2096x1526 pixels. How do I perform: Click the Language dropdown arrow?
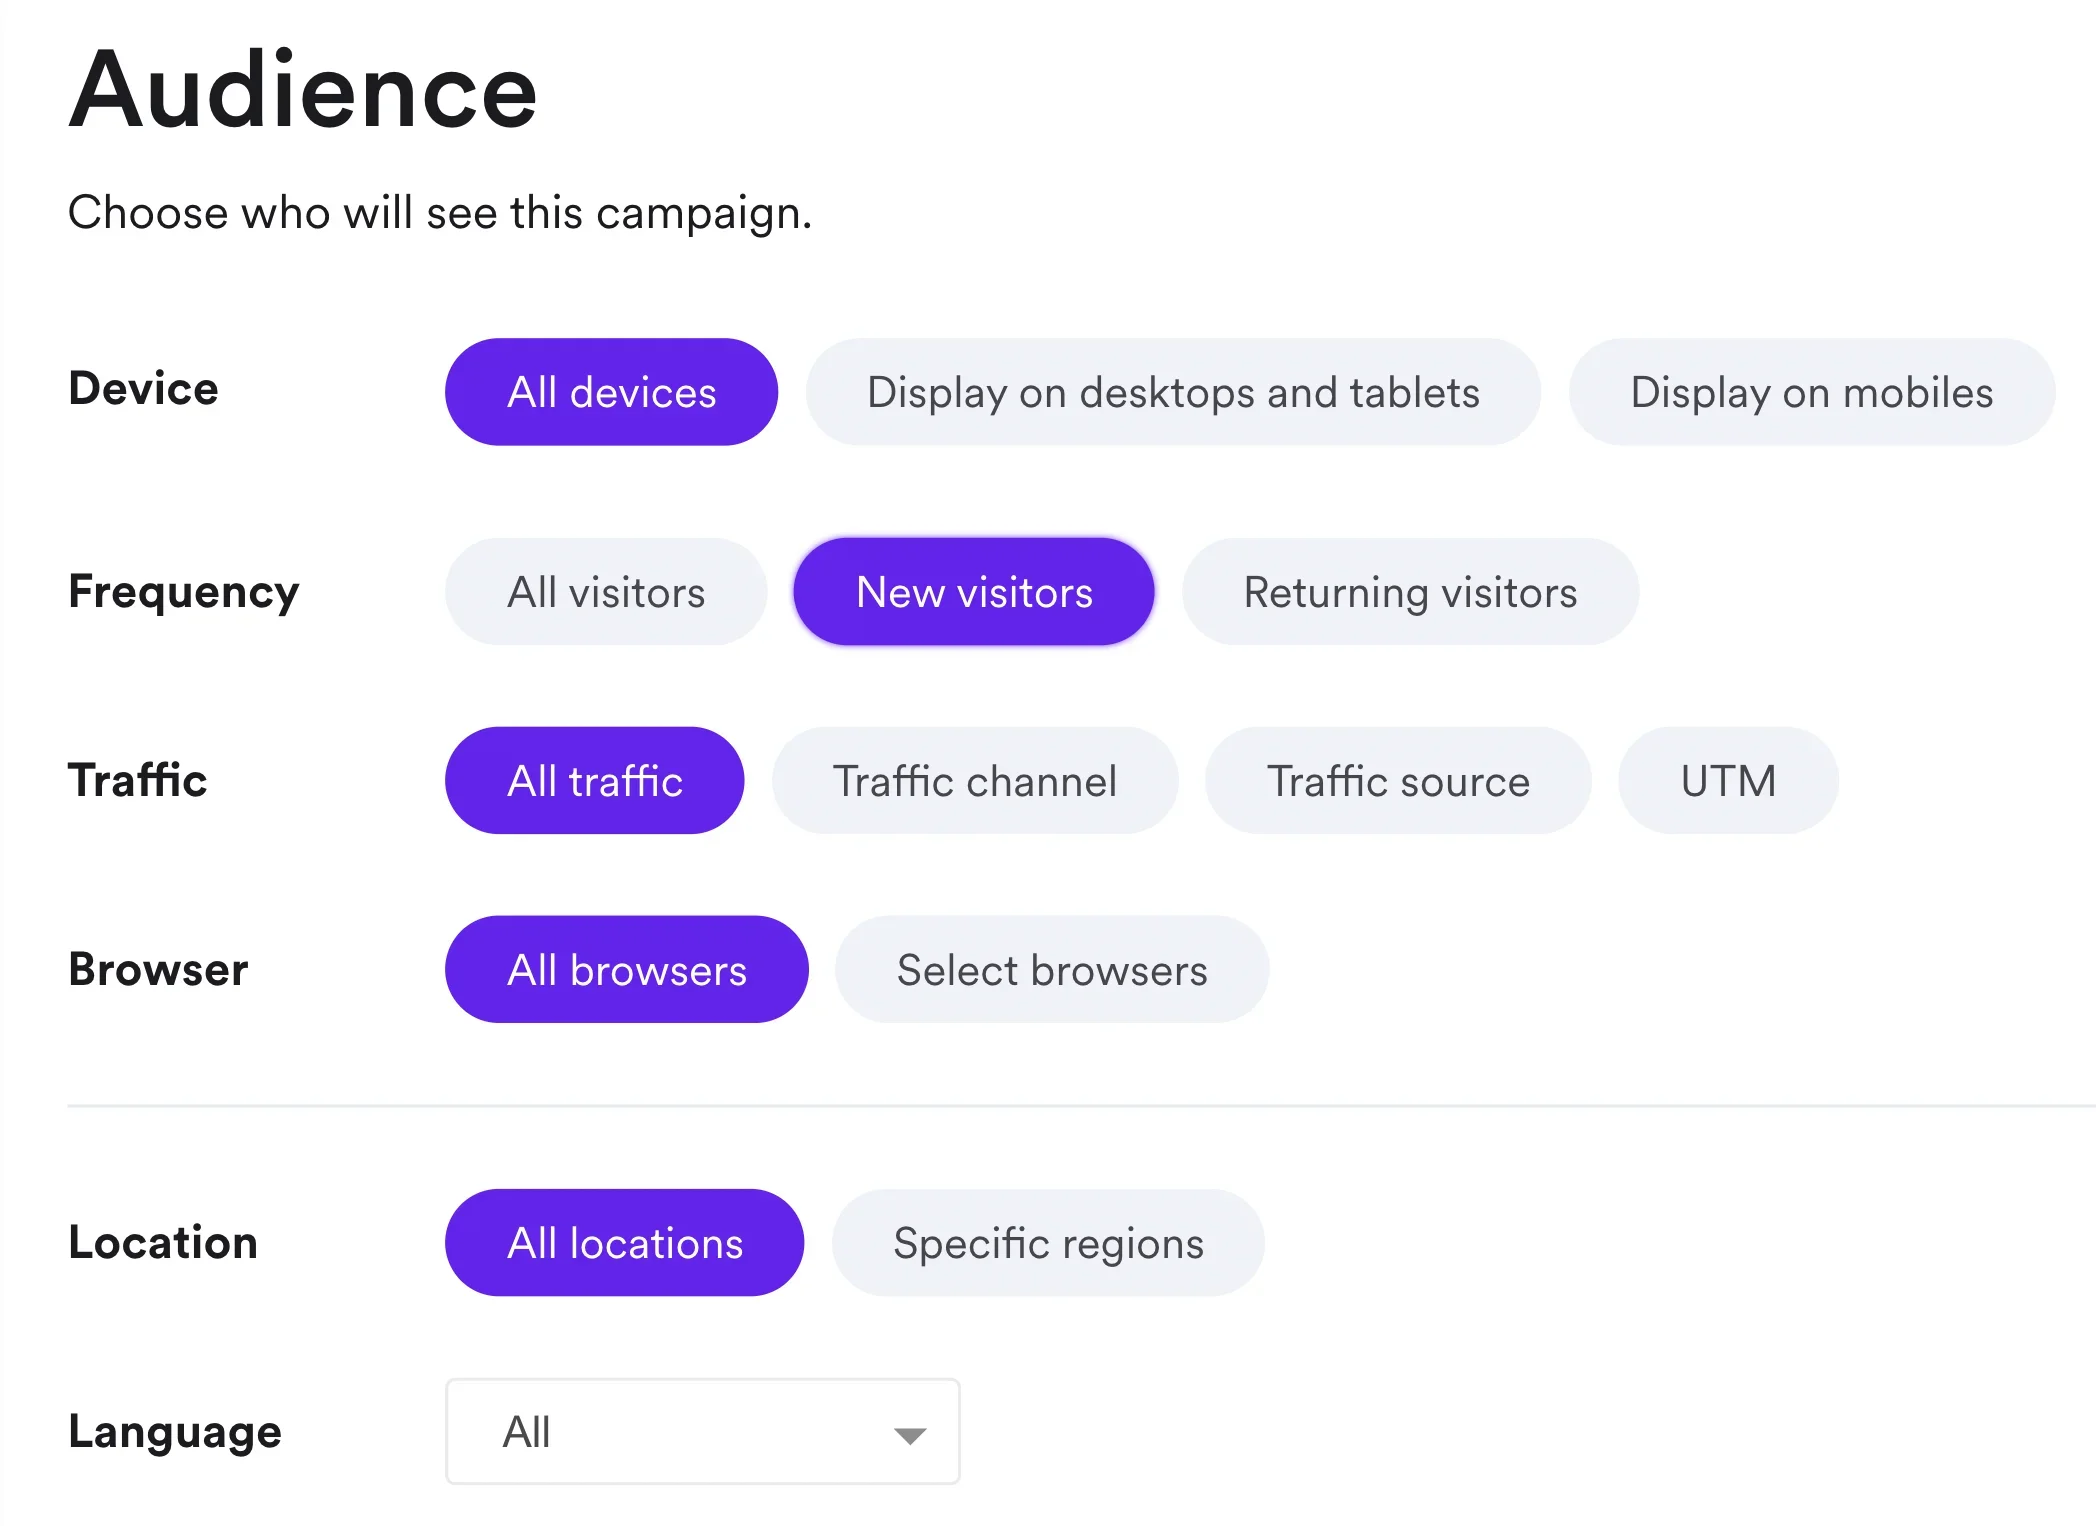[x=909, y=1434]
